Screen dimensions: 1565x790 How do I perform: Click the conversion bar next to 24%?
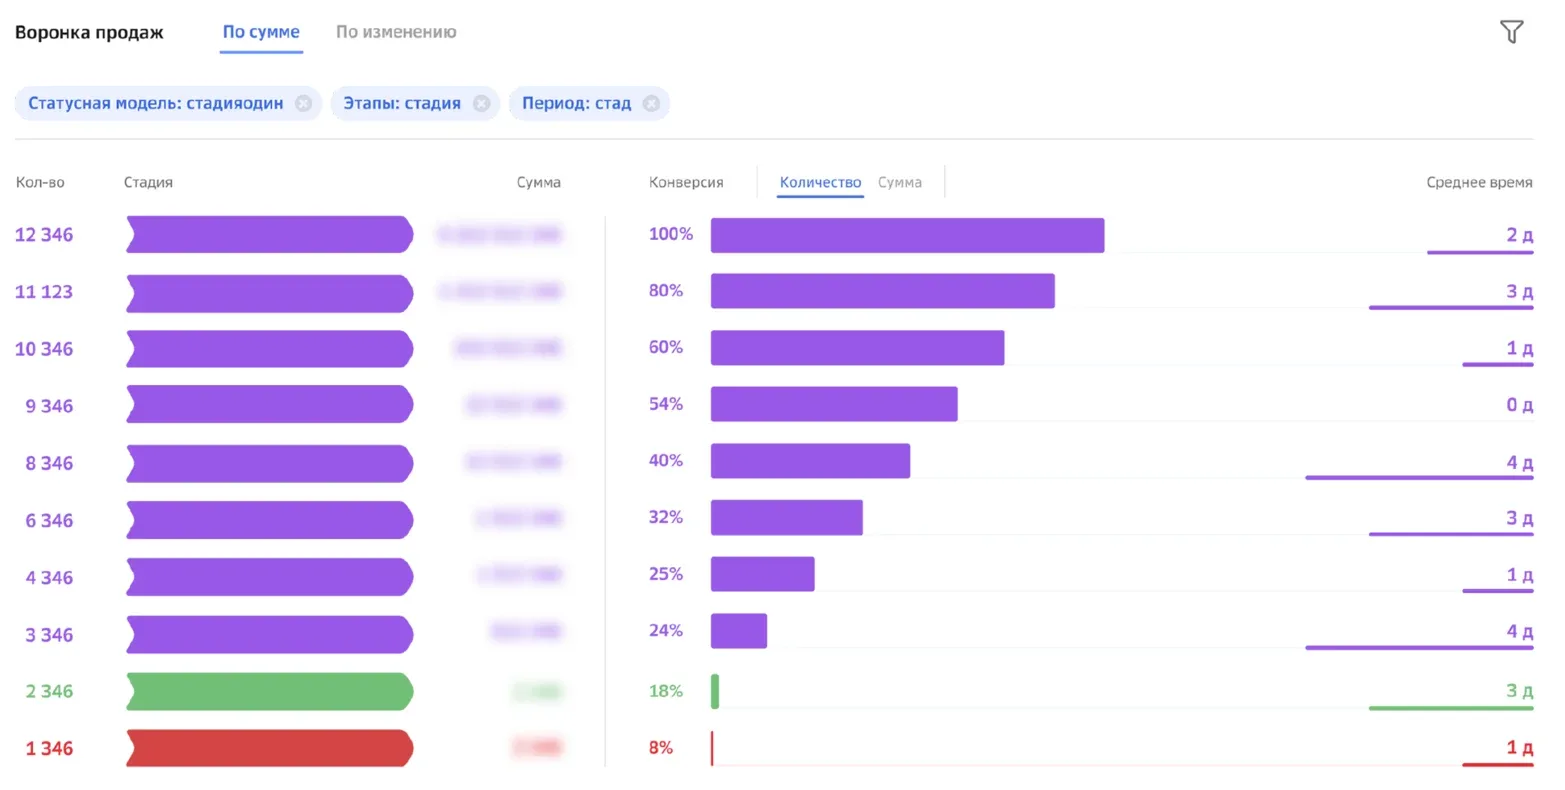(738, 631)
